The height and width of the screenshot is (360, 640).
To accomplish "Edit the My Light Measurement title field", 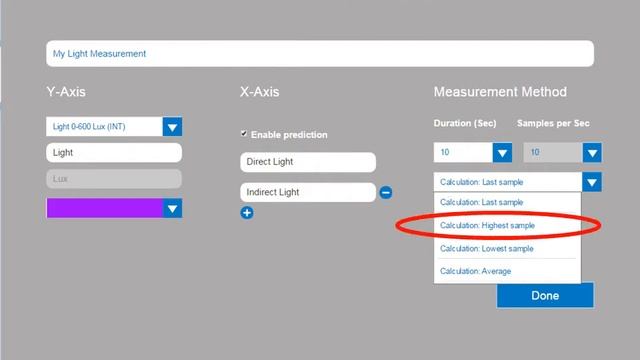I will coord(320,53).
